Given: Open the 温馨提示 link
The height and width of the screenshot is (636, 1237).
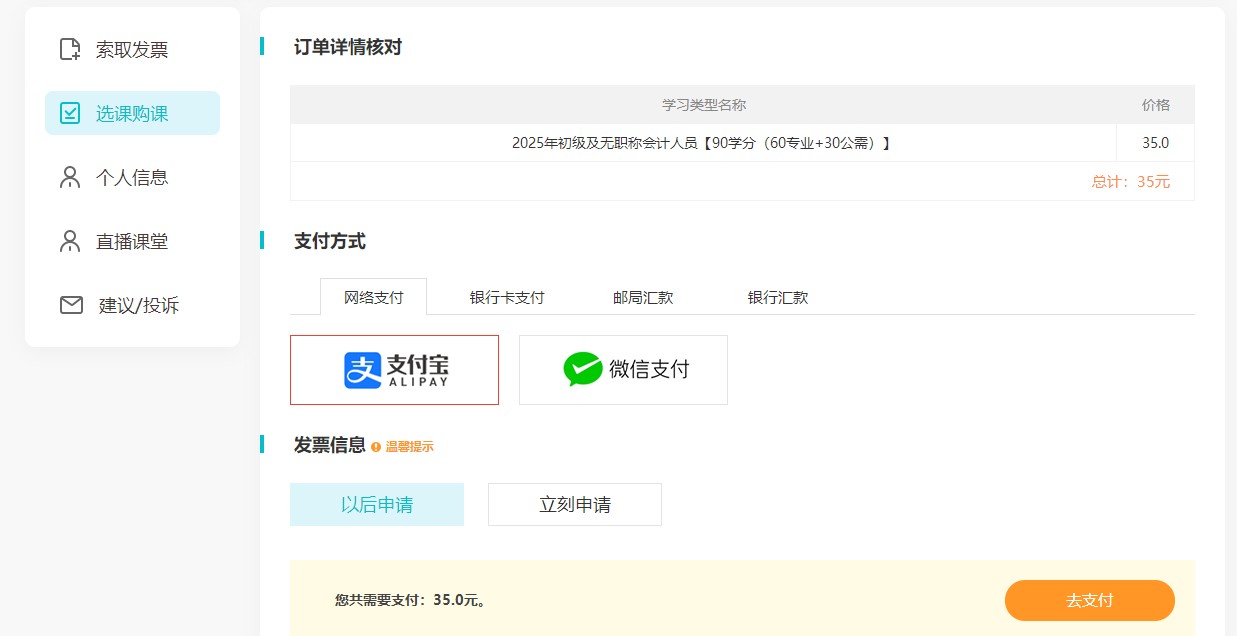Looking at the screenshot, I should pos(410,447).
